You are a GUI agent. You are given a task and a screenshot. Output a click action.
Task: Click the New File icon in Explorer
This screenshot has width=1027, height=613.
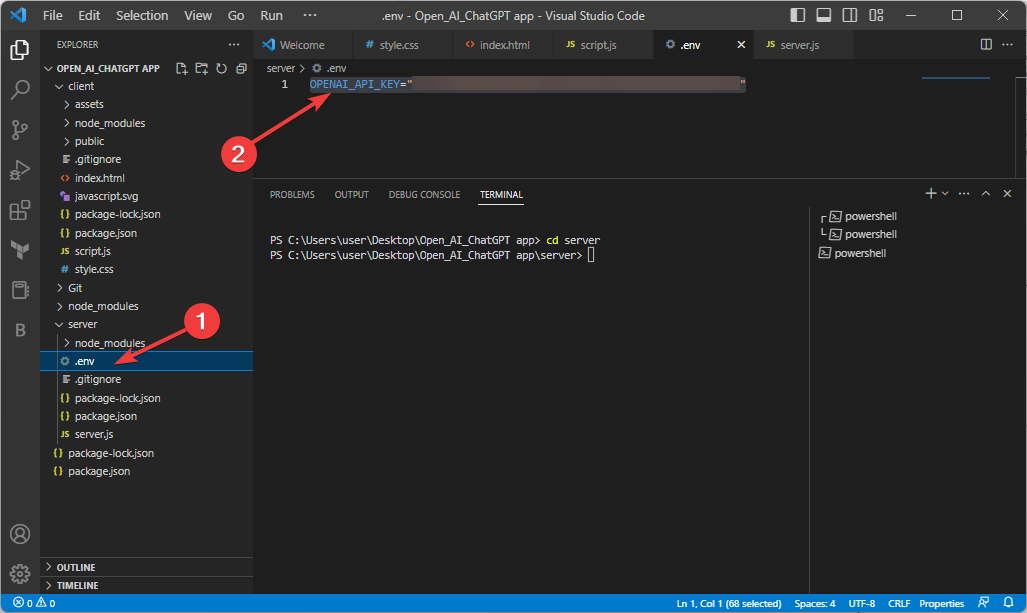(181, 68)
